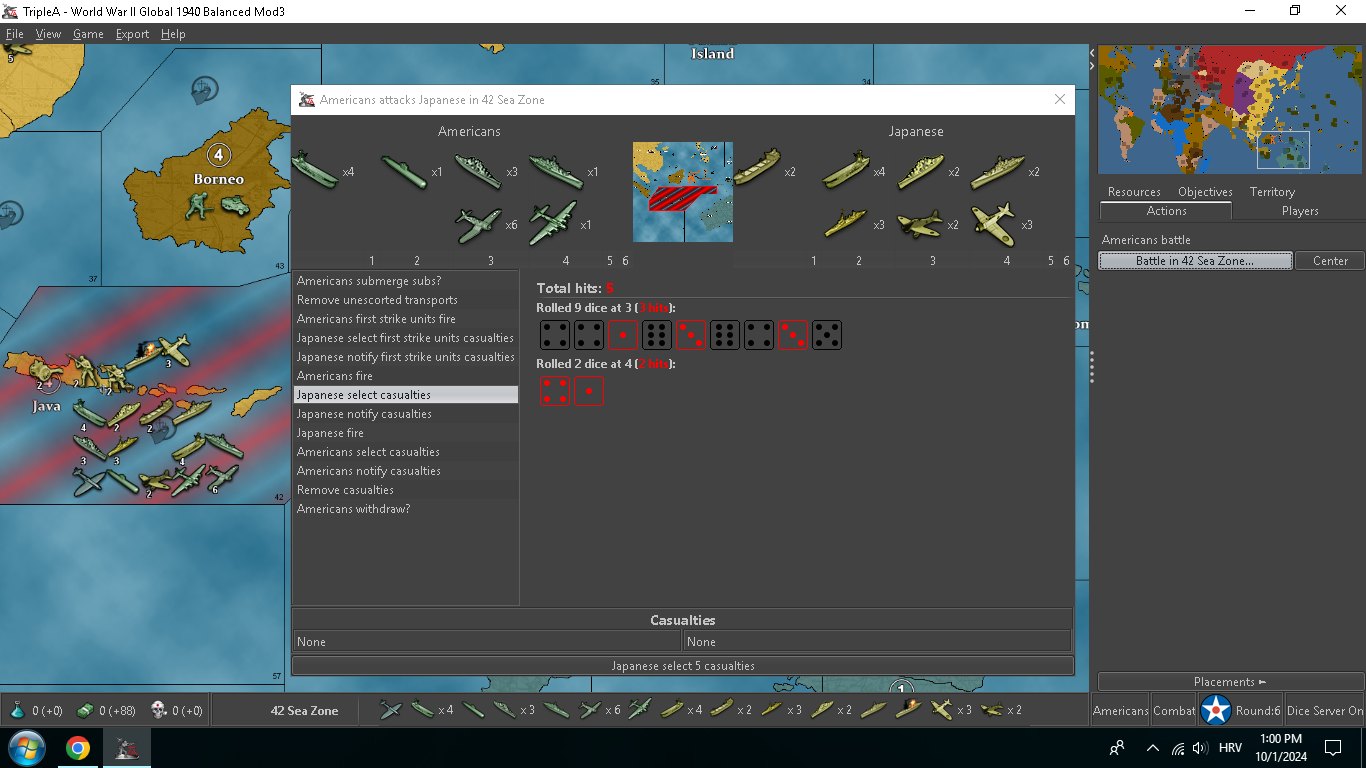Click the American roundel icon in status bar
1366x768 pixels.
(x=1216, y=710)
